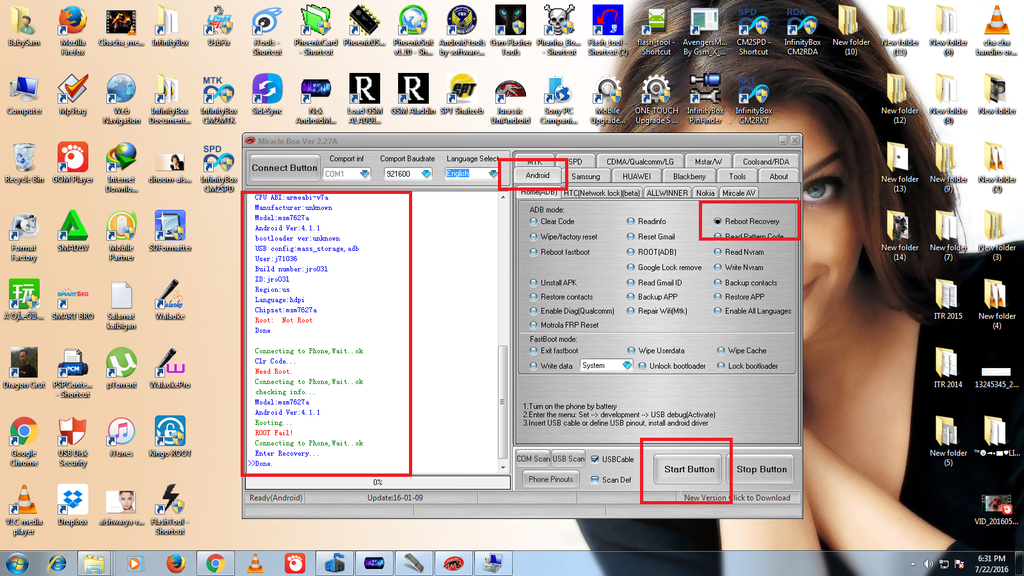The image size is (1024, 576).
Task: Click the Connect Button
Action: click(284, 167)
